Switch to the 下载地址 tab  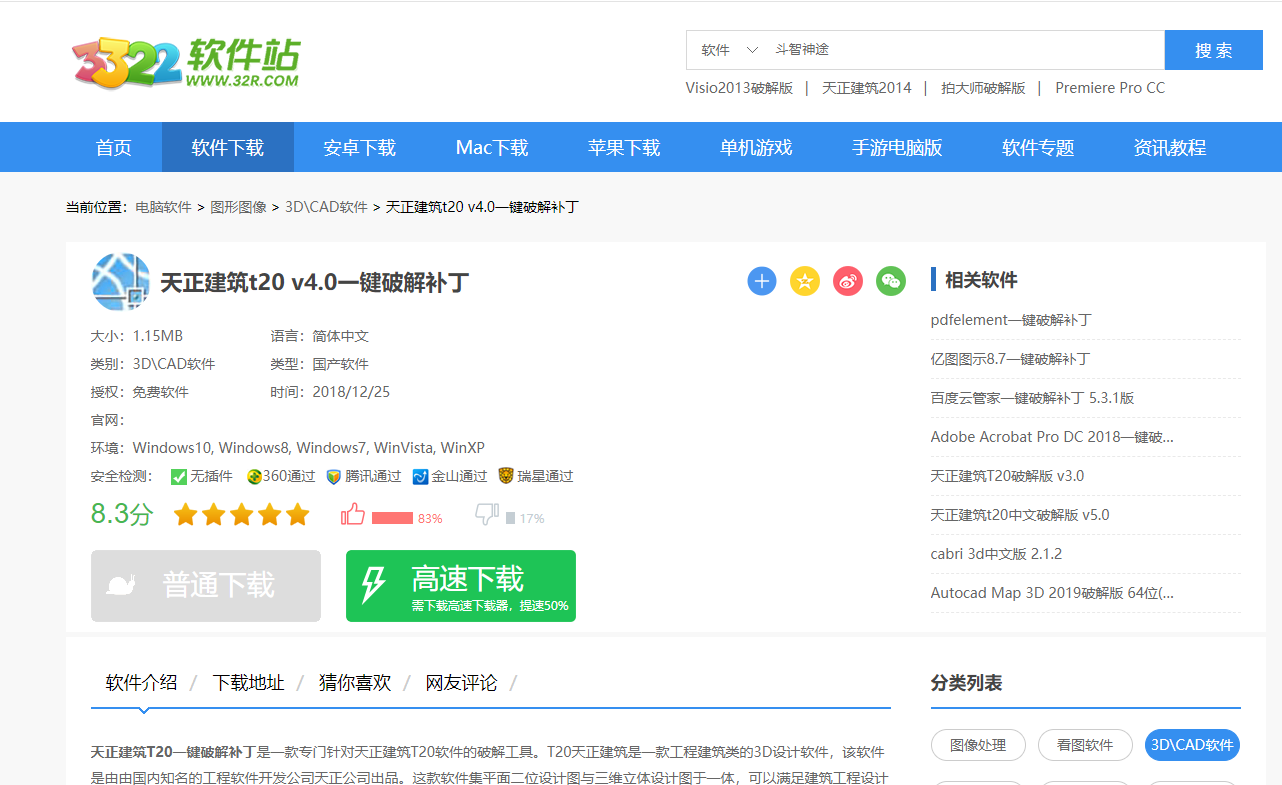[248, 683]
